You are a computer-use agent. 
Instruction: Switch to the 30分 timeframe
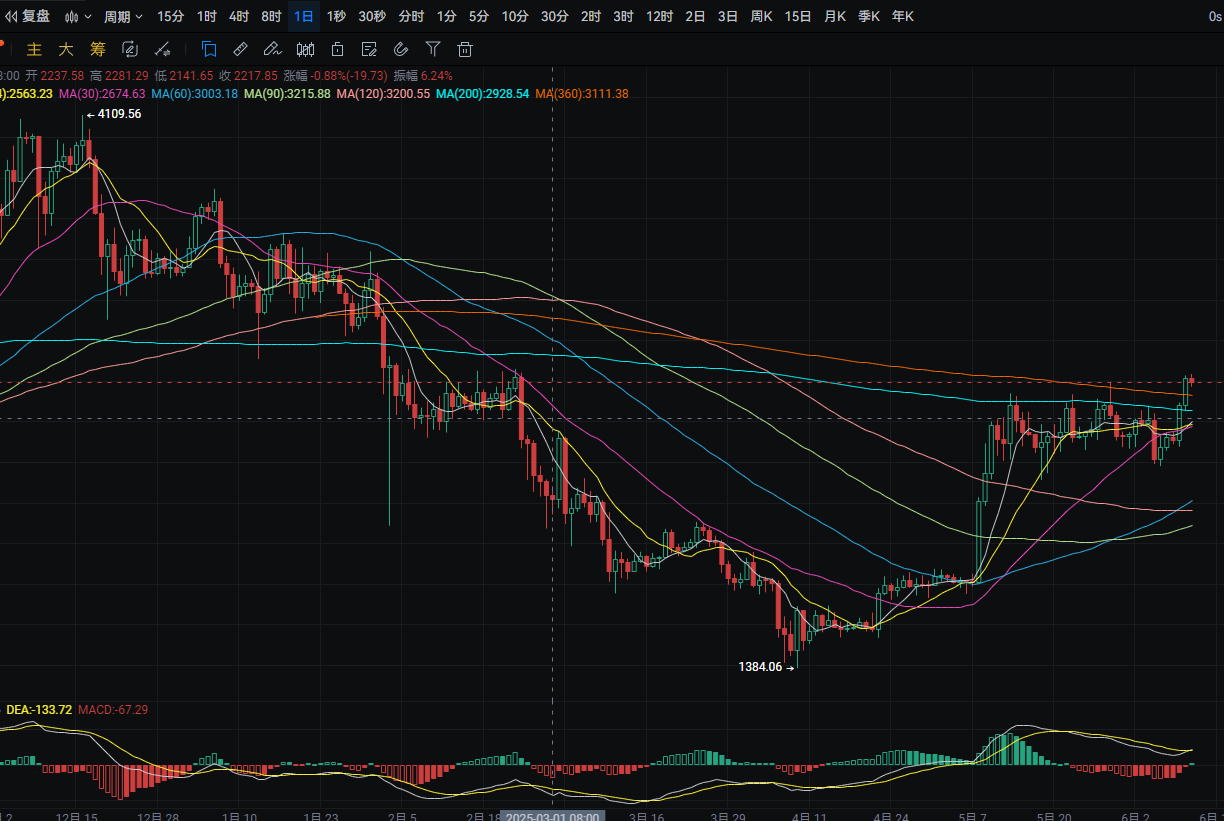click(x=555, y=16)
